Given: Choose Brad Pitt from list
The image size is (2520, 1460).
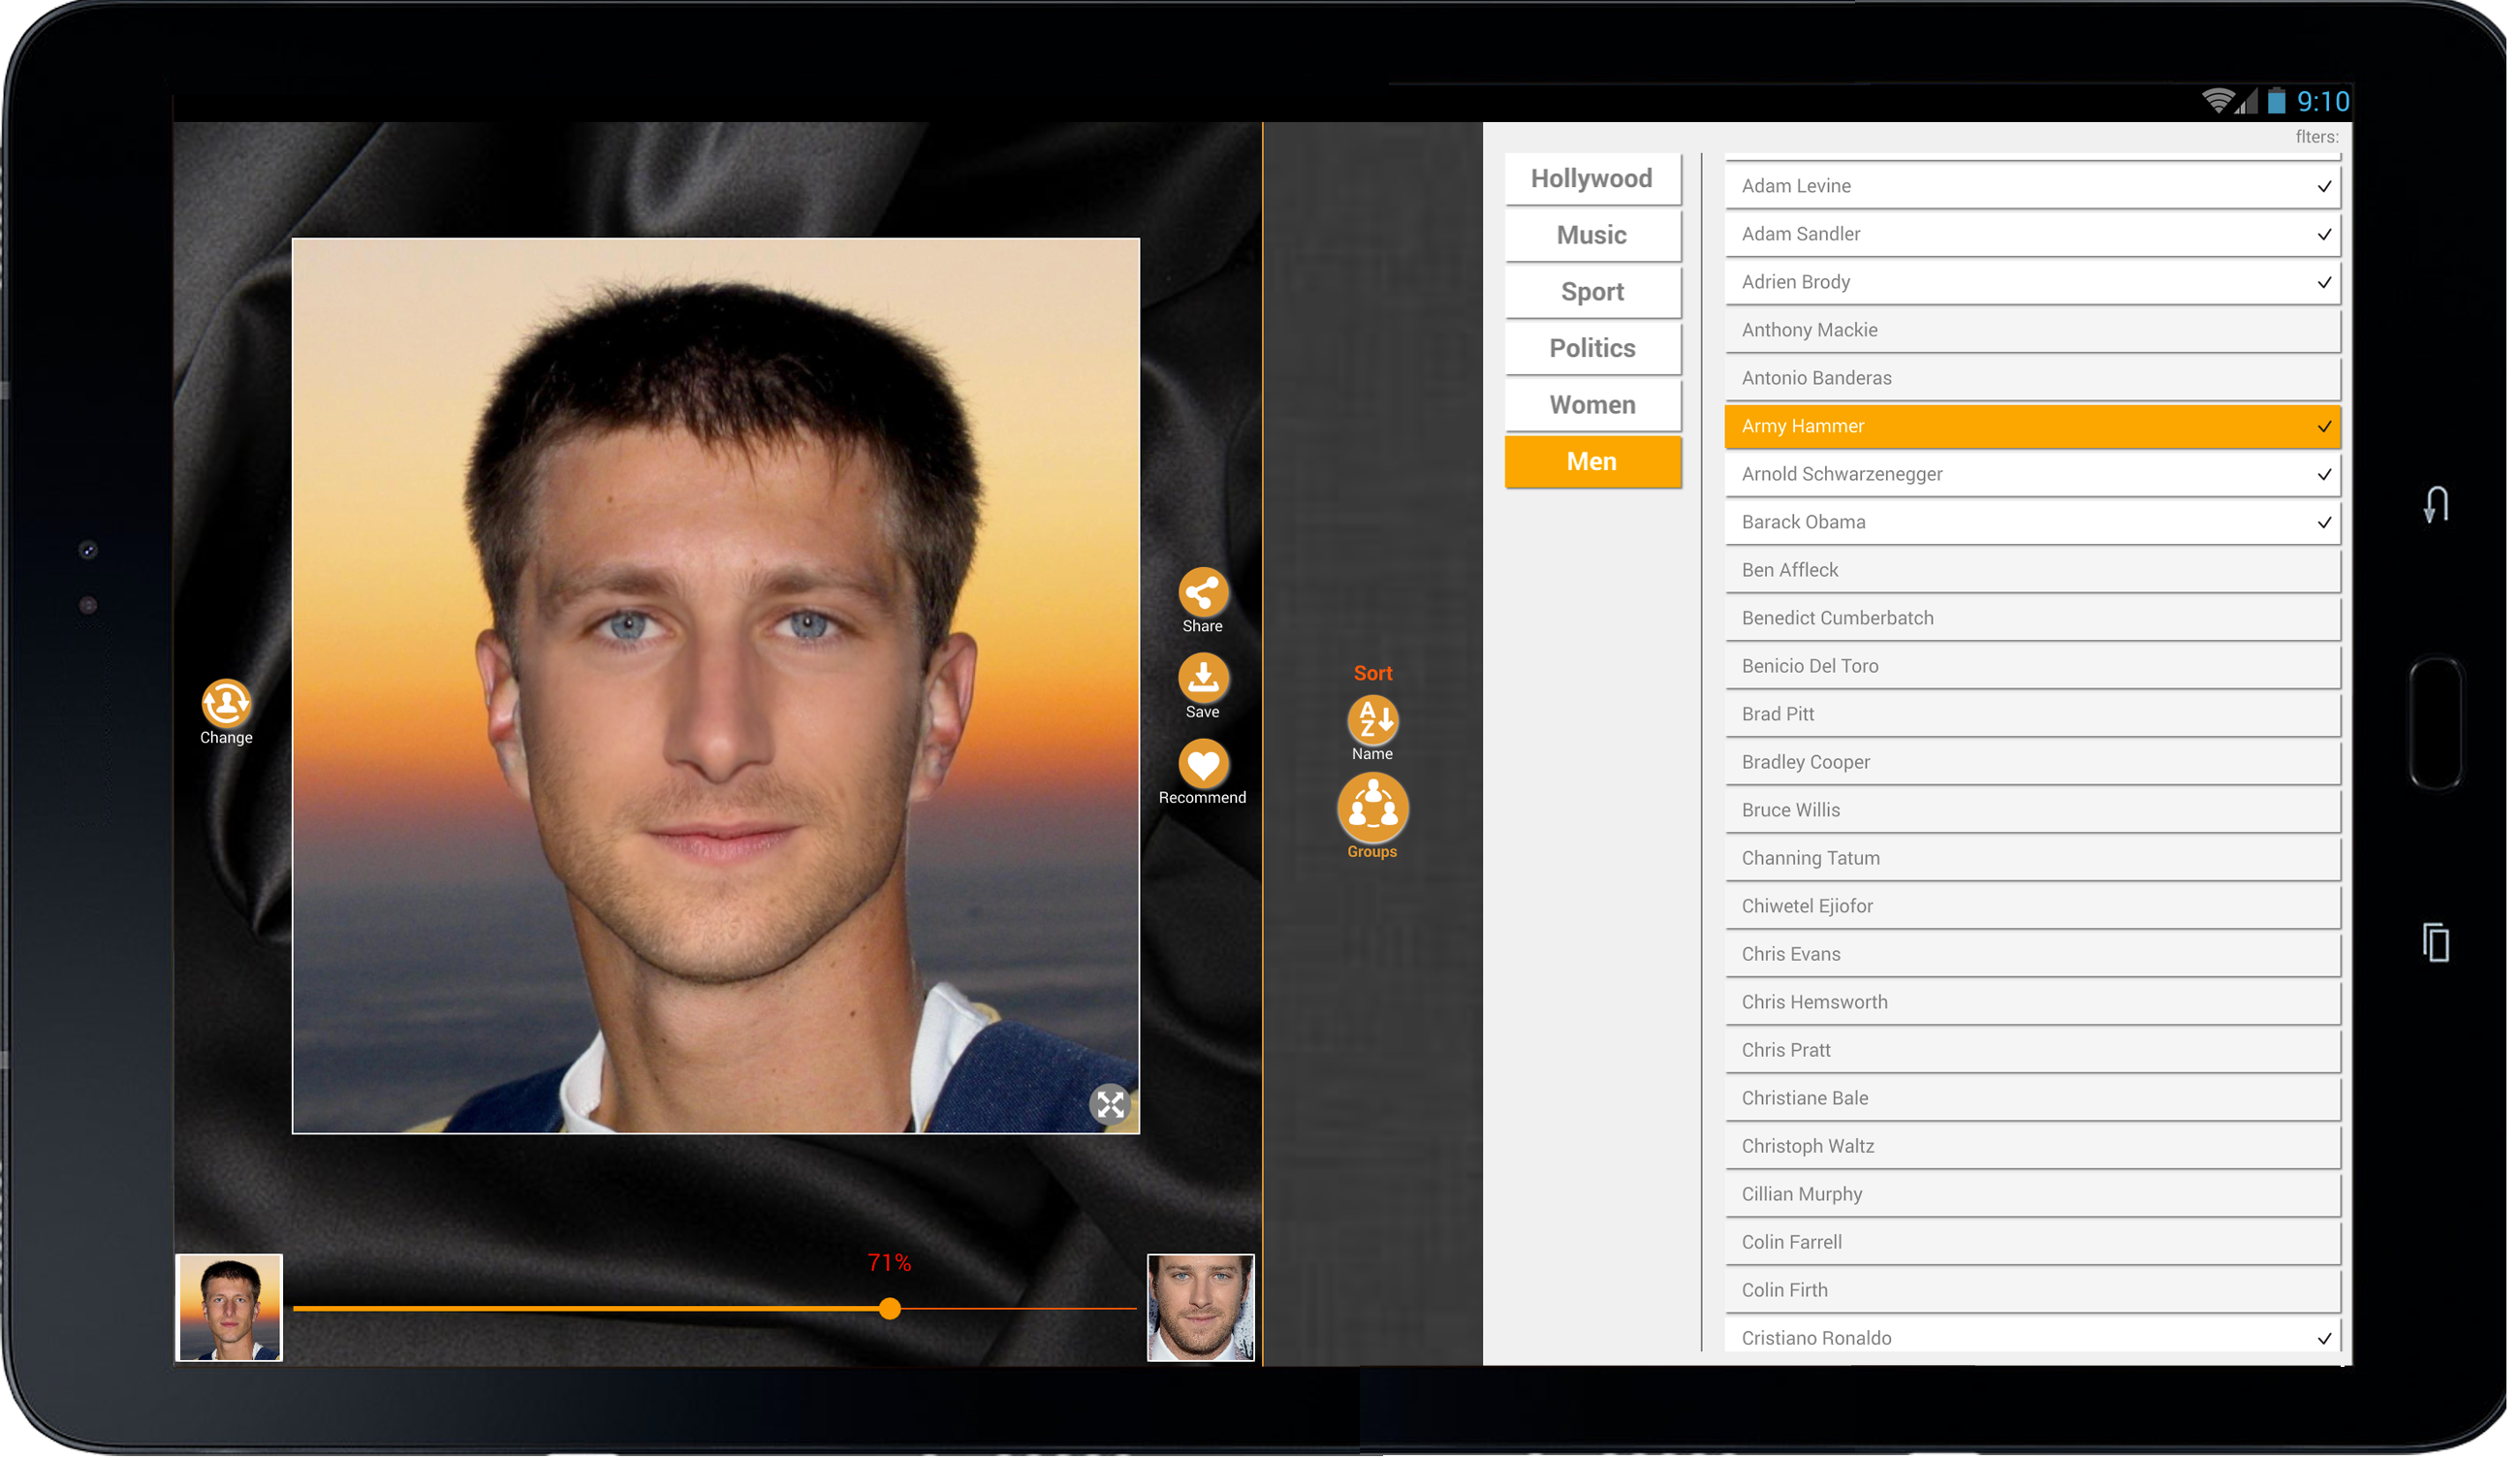Looking at the screenshot, I should [2032, 714].
